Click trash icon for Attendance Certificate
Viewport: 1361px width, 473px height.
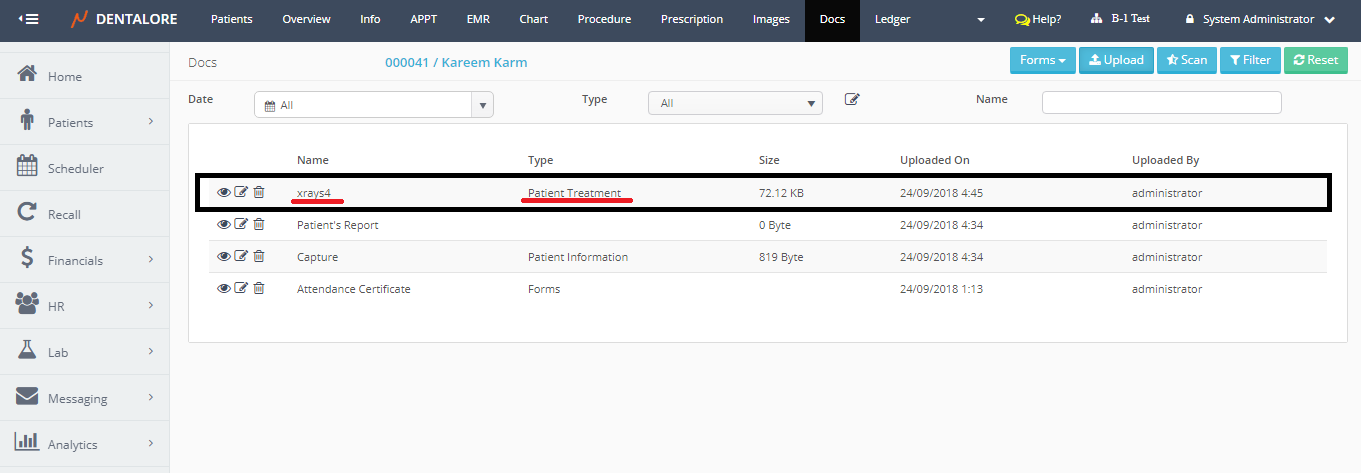tap(259, 289)
